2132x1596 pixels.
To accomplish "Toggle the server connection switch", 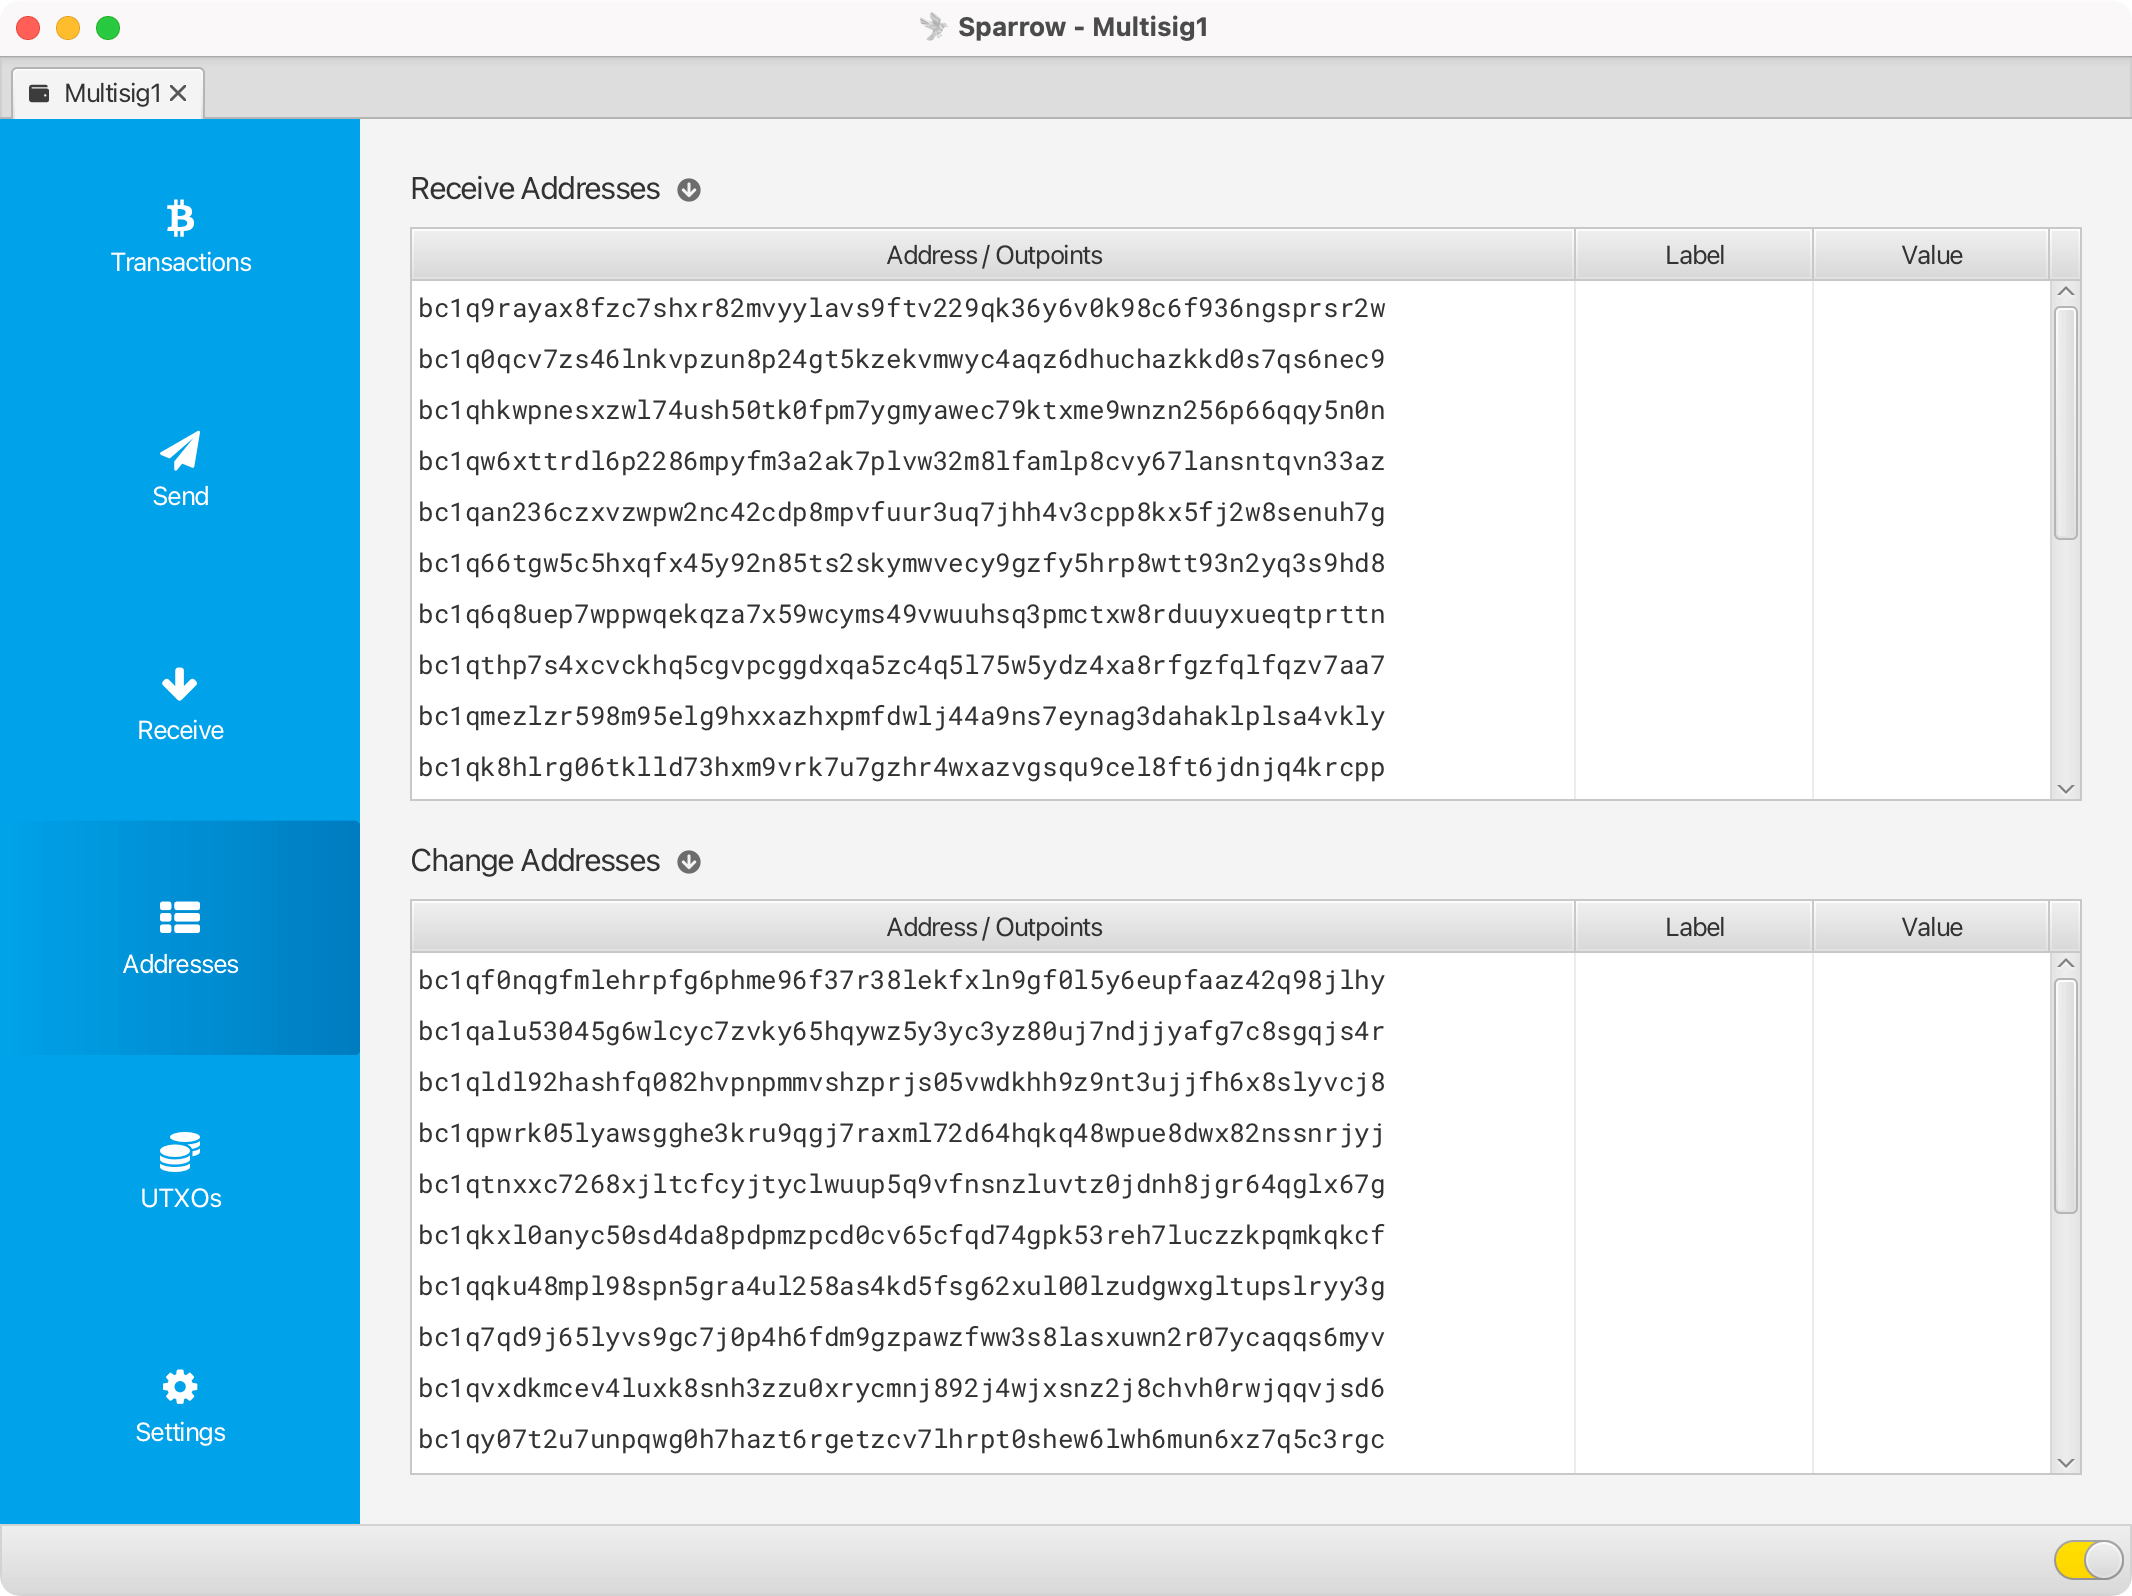I will point(2088,1558).
